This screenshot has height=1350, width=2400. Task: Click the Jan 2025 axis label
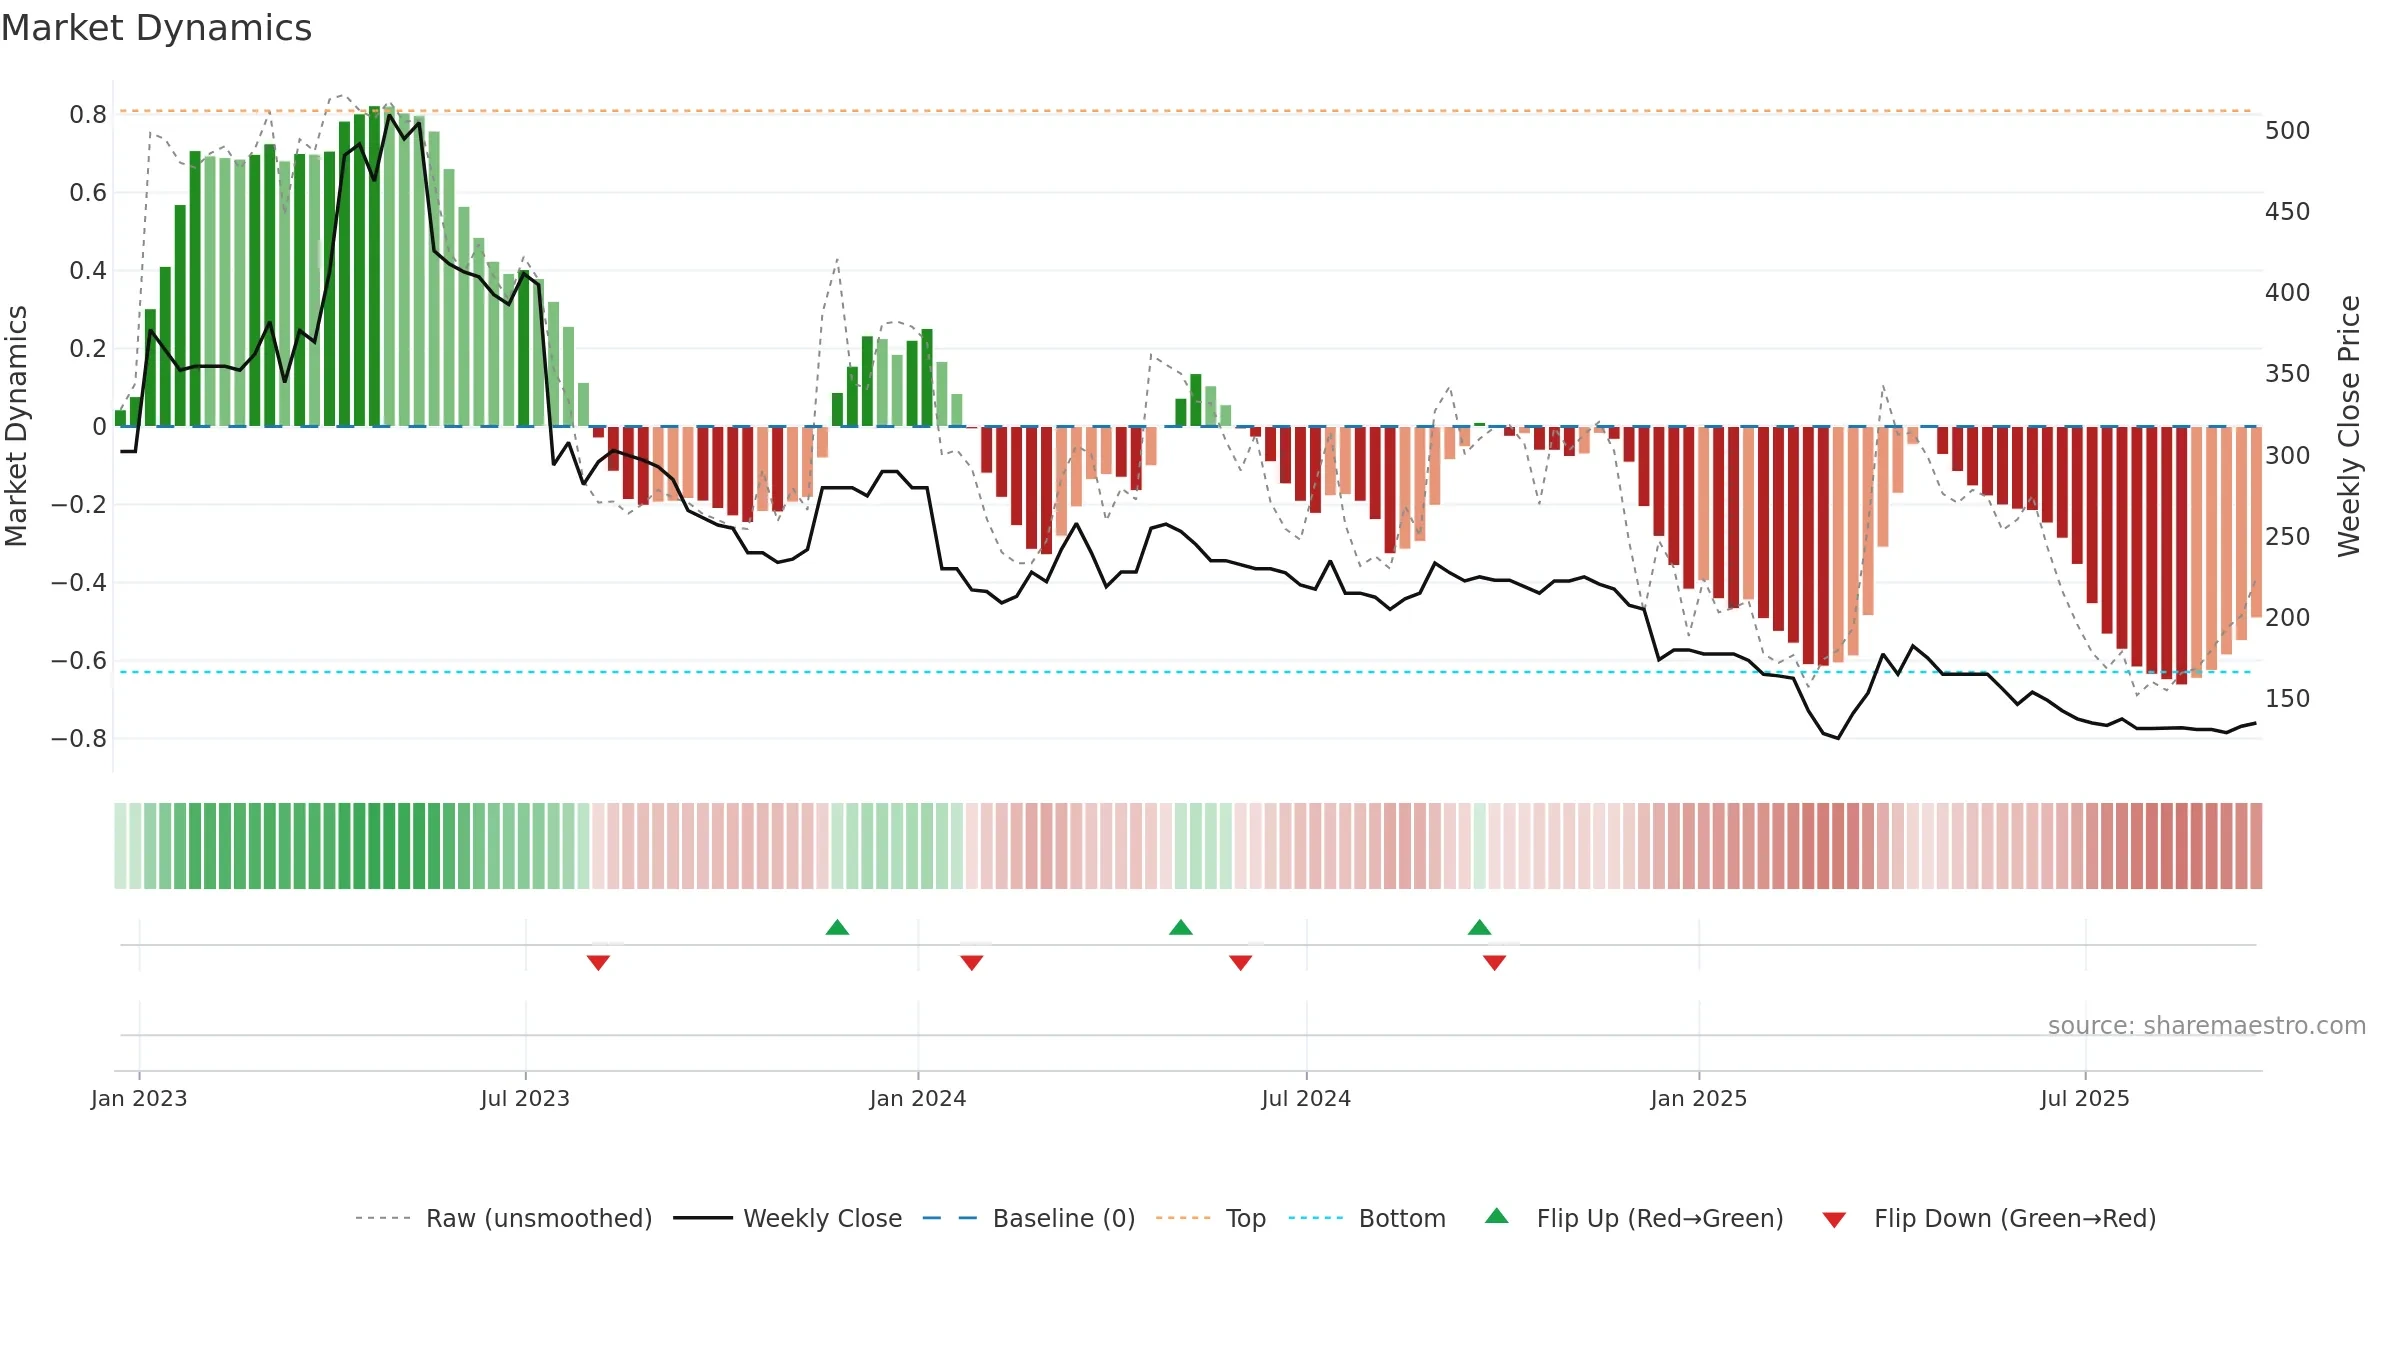tap(1699, 1098)
